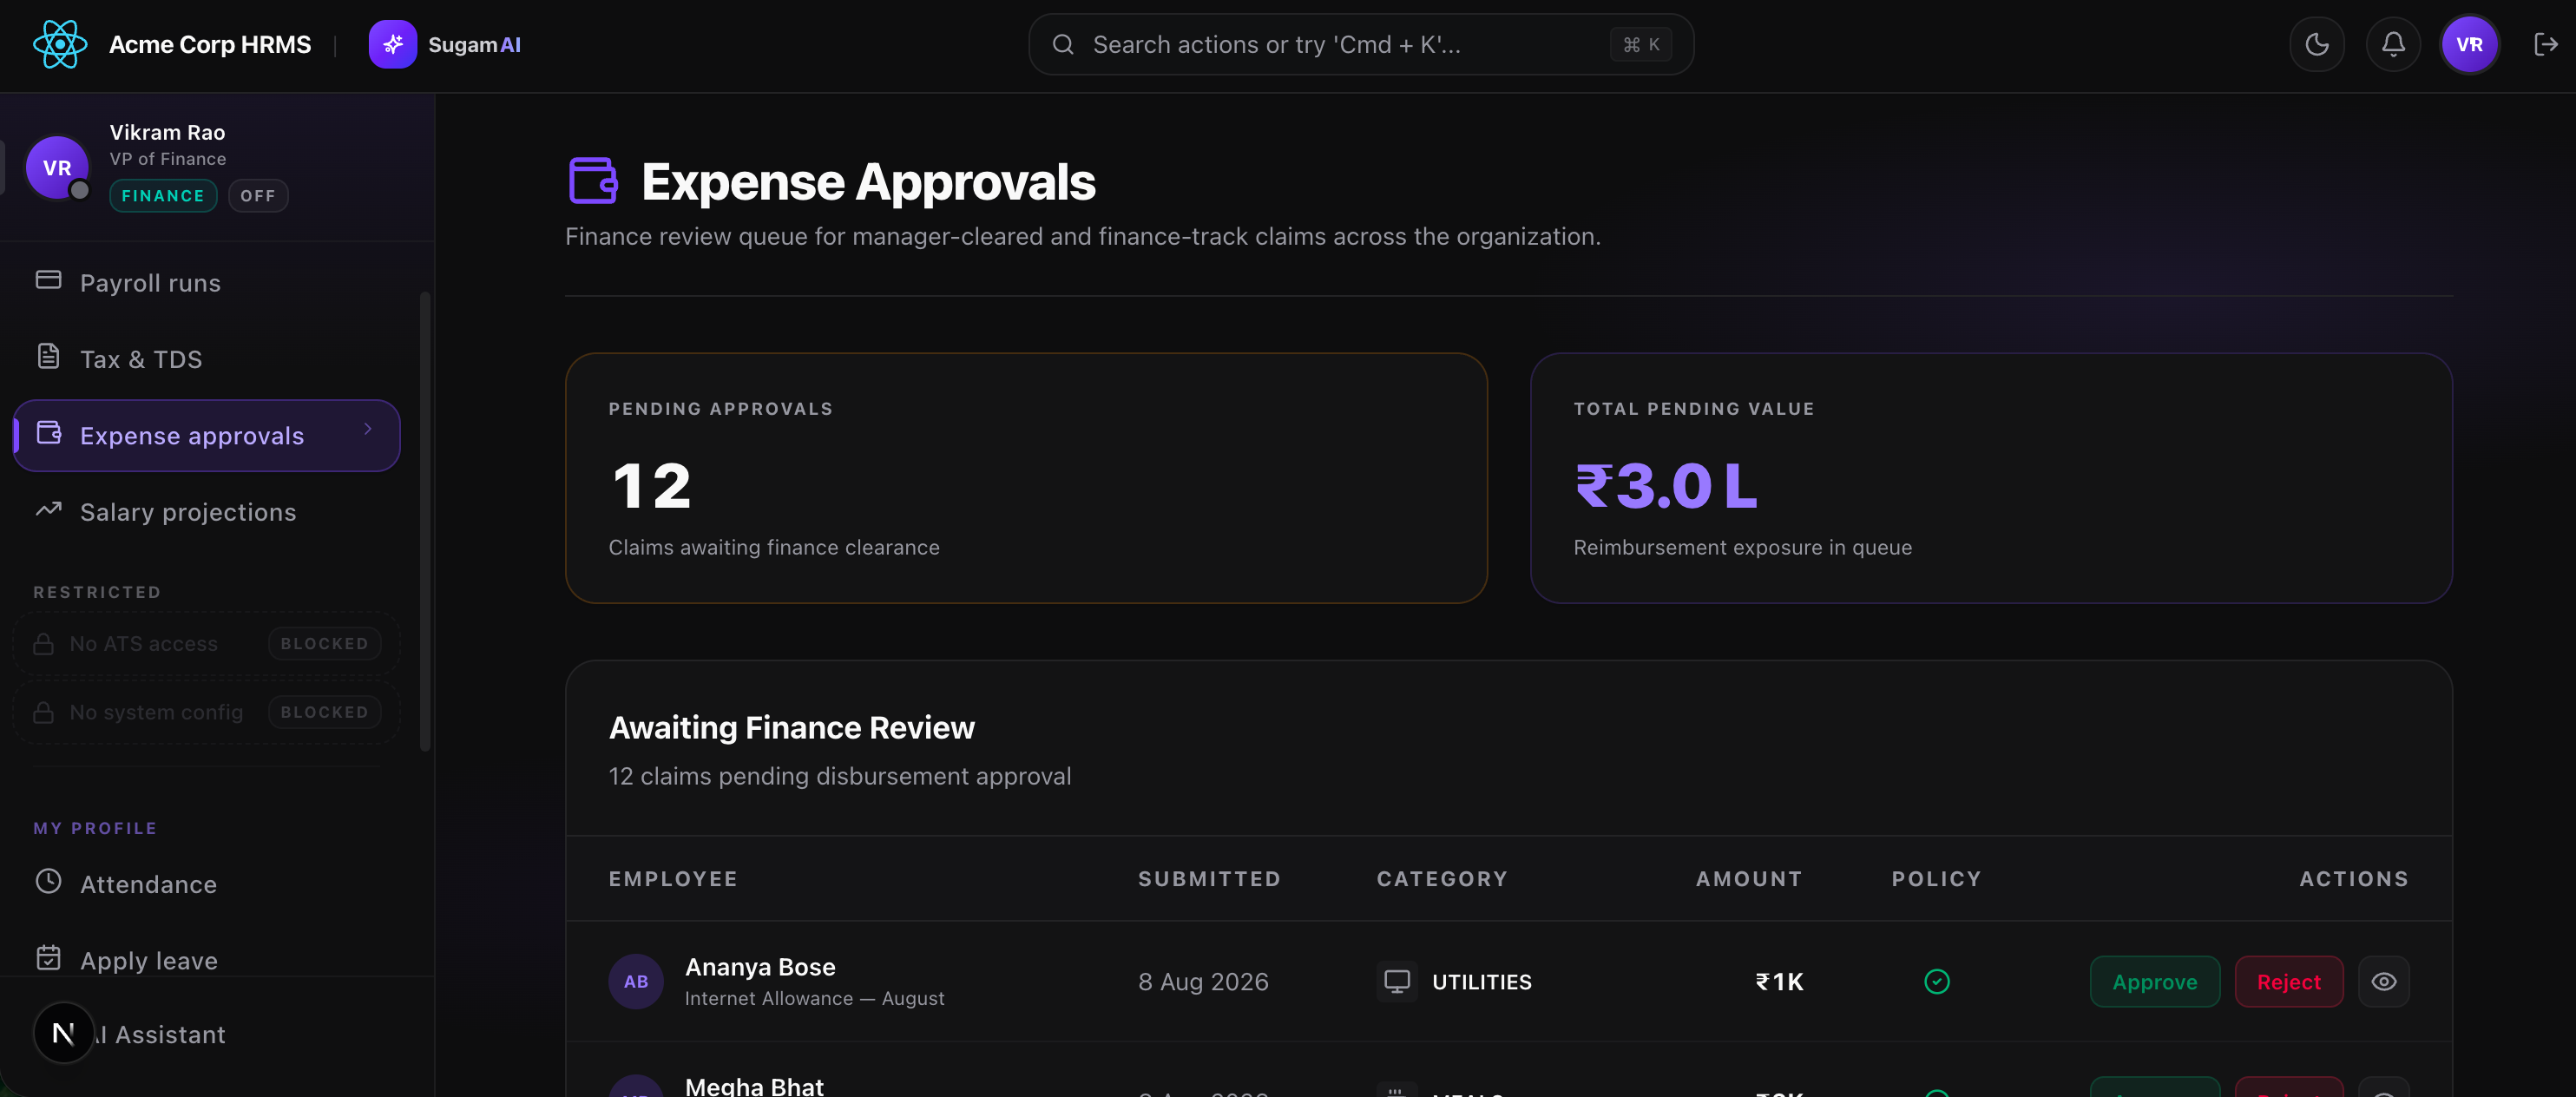
Task: Click the SUBMITTED column header
Action: click(x=1209, y=878)
